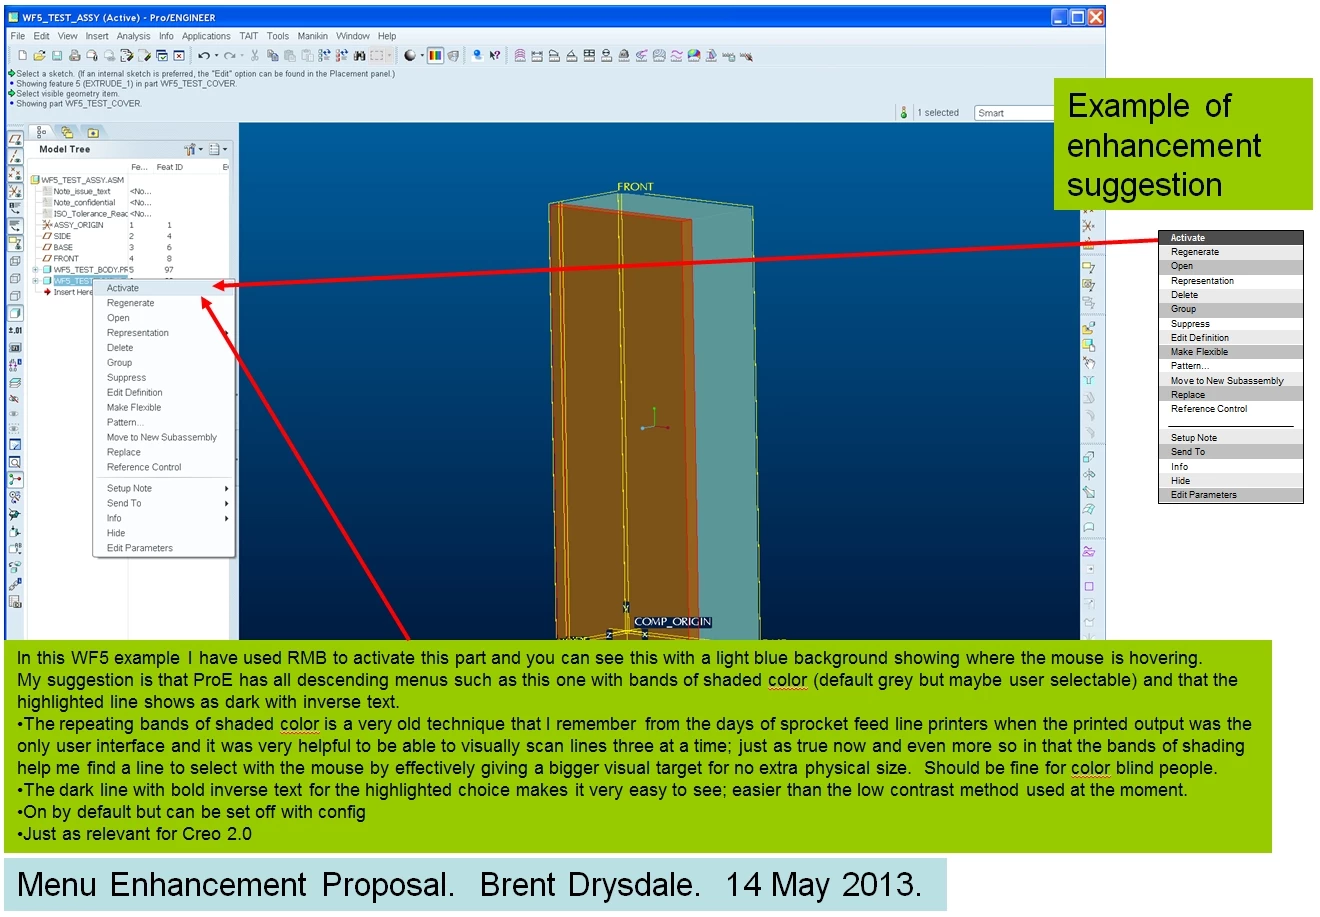
Task: Toggle datum axis display
Action: pyautogui.click(x=15, y=156)
